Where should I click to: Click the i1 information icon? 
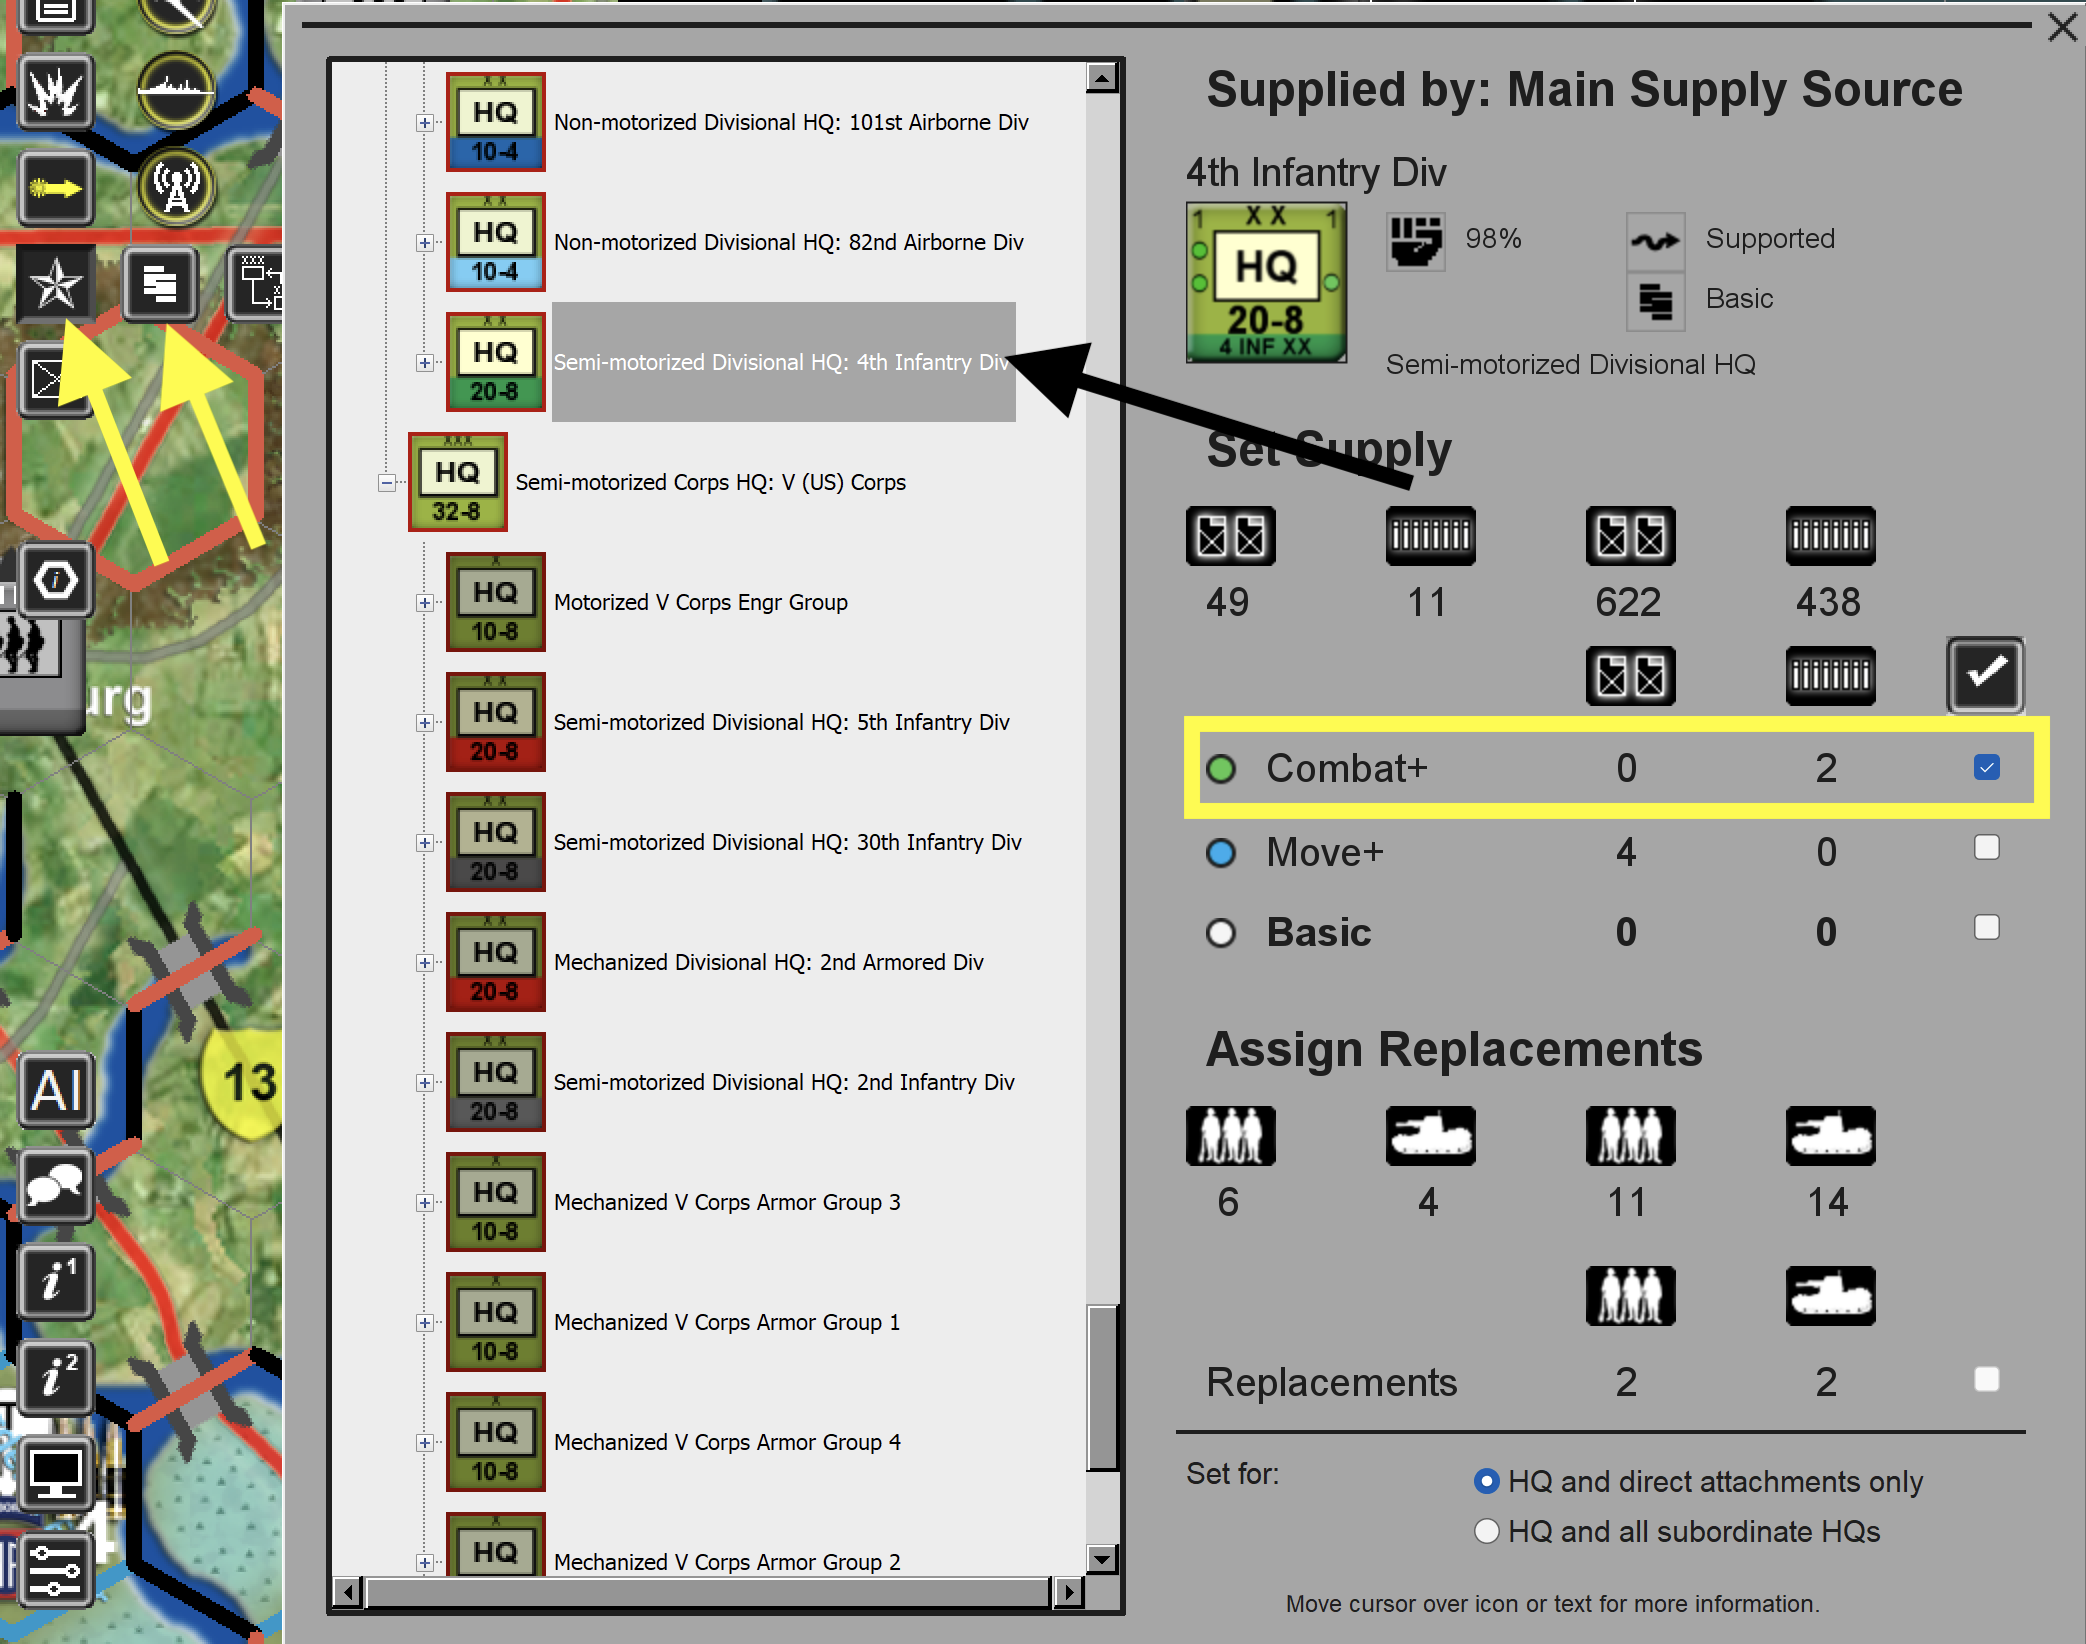pyautogui.click(x=55, y=1282)
